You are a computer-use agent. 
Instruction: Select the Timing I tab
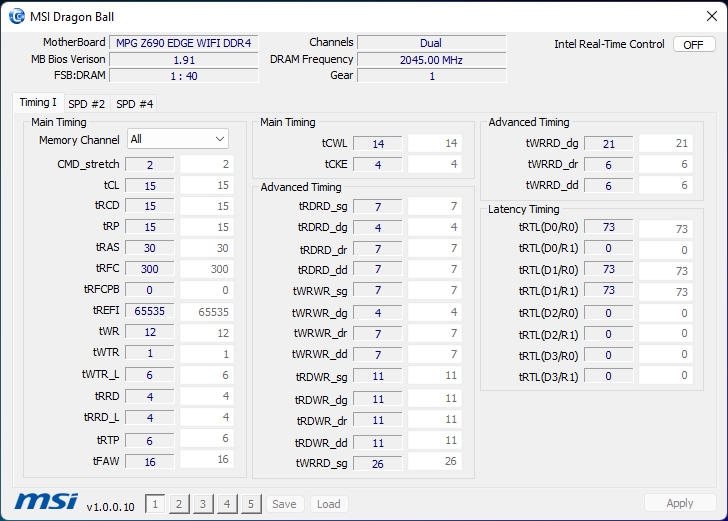[x=38, y=103]
